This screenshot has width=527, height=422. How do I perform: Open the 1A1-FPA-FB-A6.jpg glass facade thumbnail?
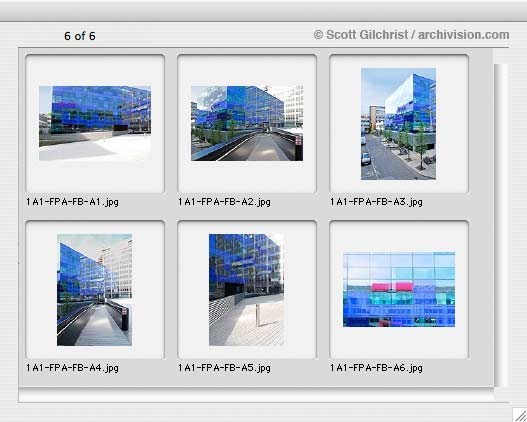399,289
